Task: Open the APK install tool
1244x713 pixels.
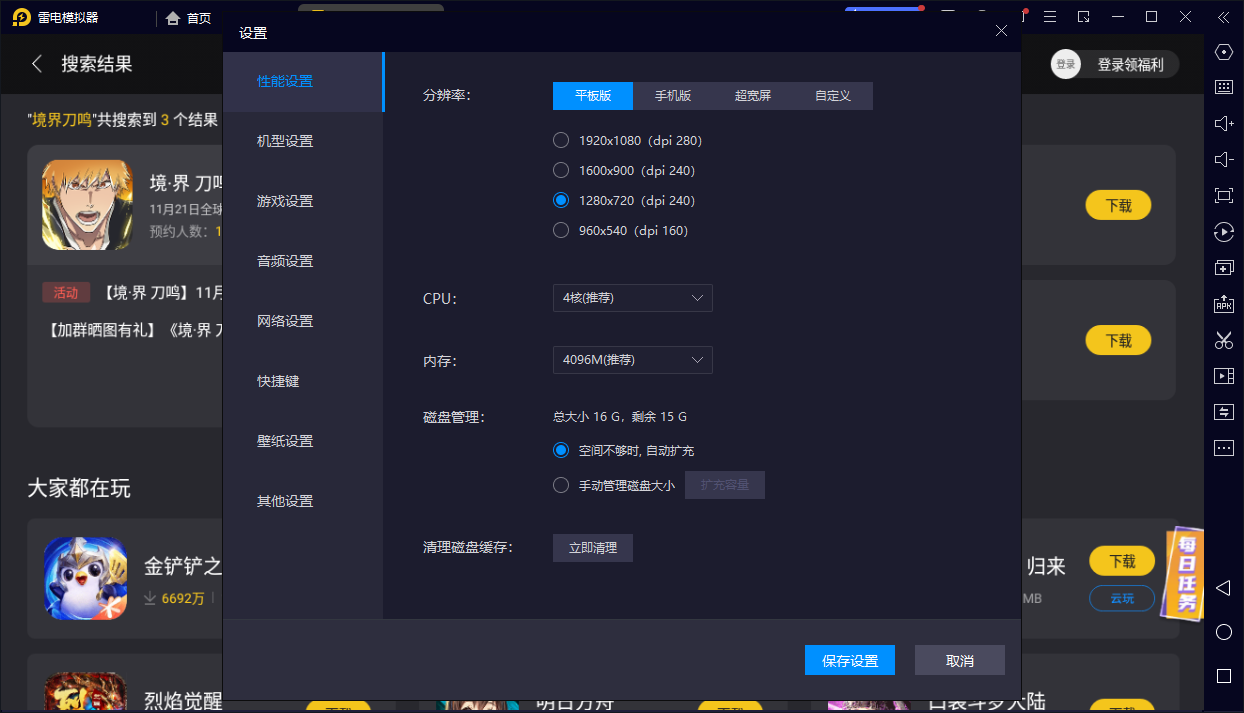Action: point(1223,303)
